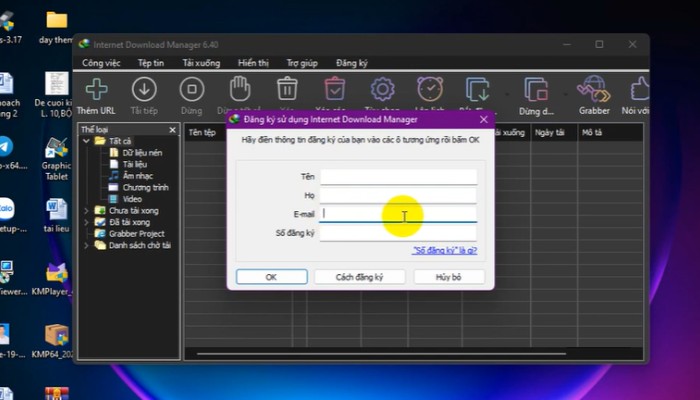Click the Cách đăng ký button
The width and height of the screenshot is (700, 400).
coord(359,277)
